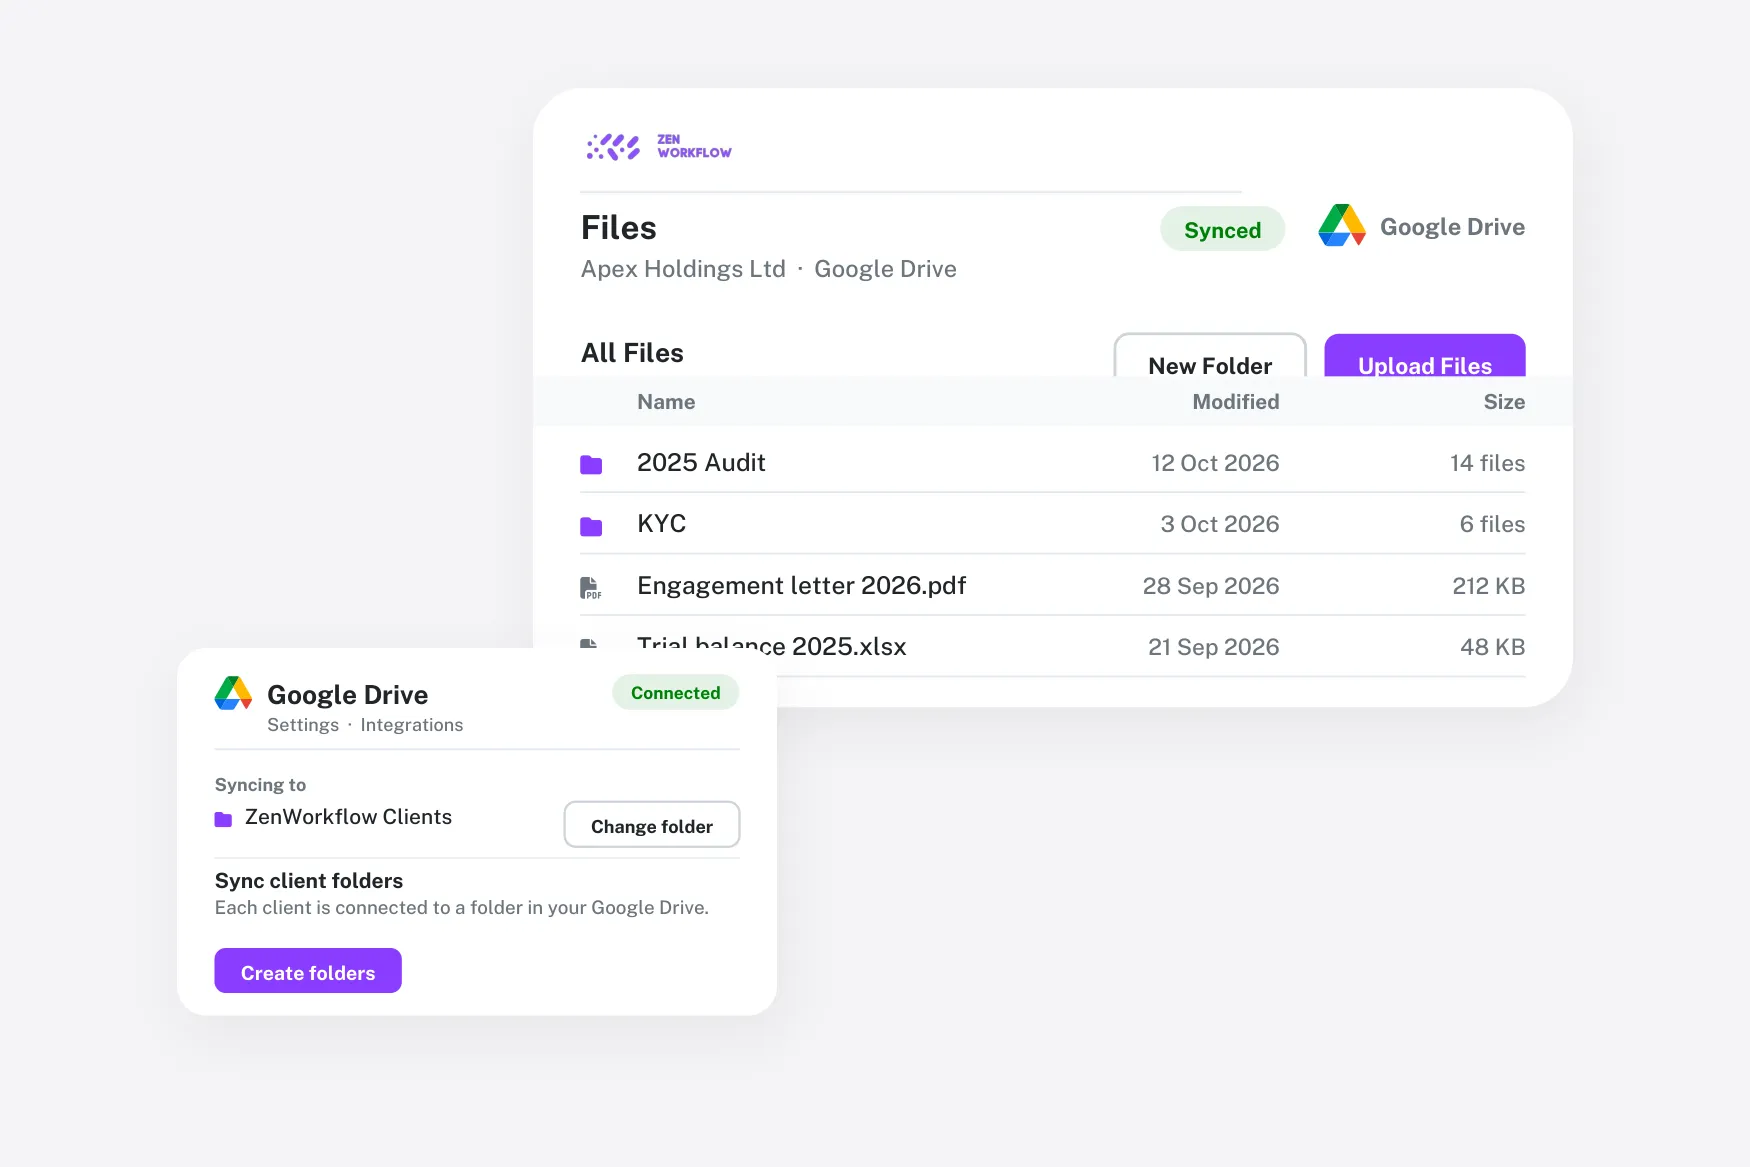Viewport: 1750px width, 1167px height.
Task: Open Engagement letter 2026.pdf
Action: 802,586
